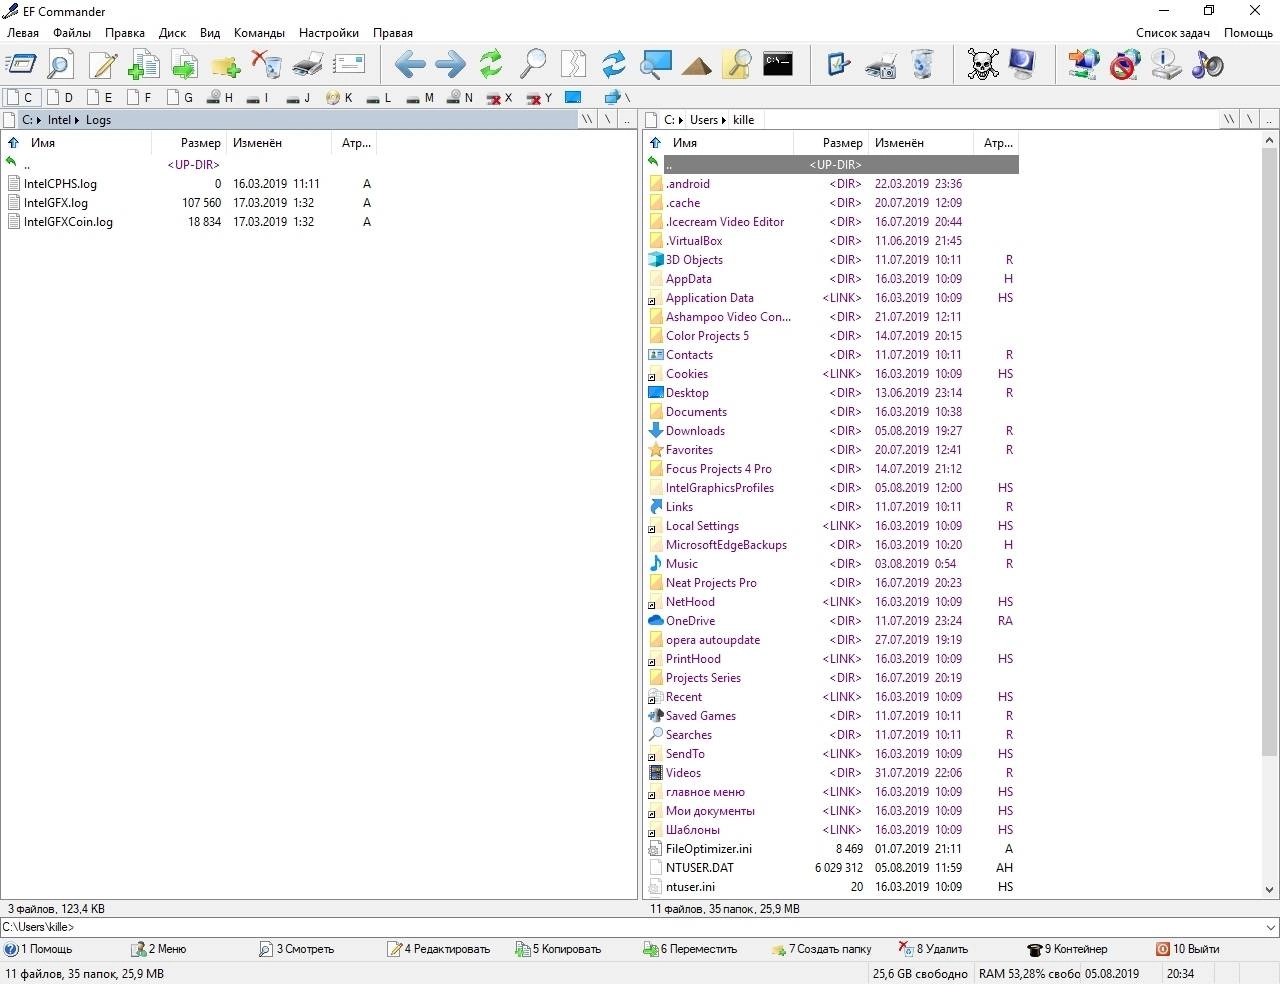This screenshot has height=984, width=1280.
Task: Click right panel scroll down arrow
Action: tap(1269, 889)
